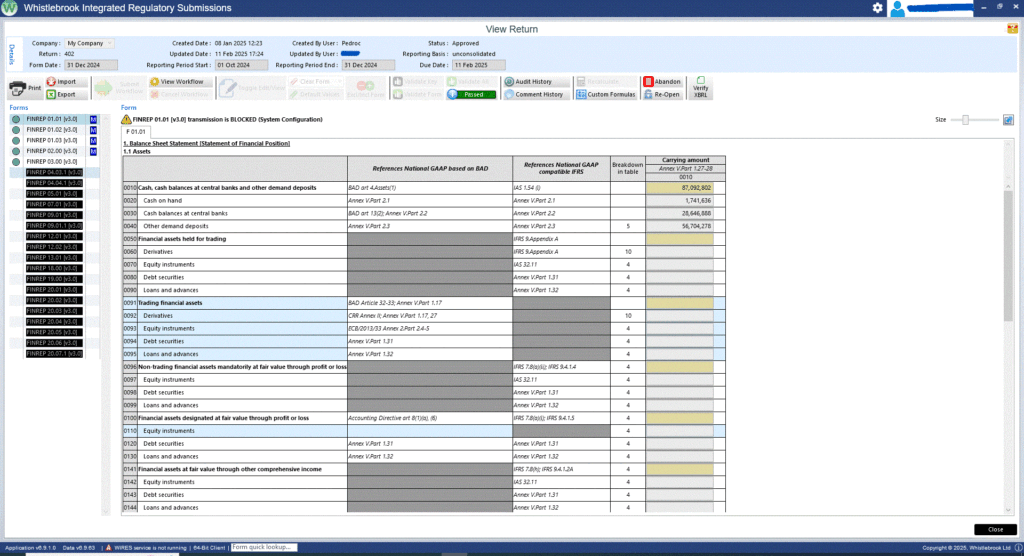Screen dimensions: 1024x556
Task: Click the Export to Excel button
Action: [x=66, y=94]
